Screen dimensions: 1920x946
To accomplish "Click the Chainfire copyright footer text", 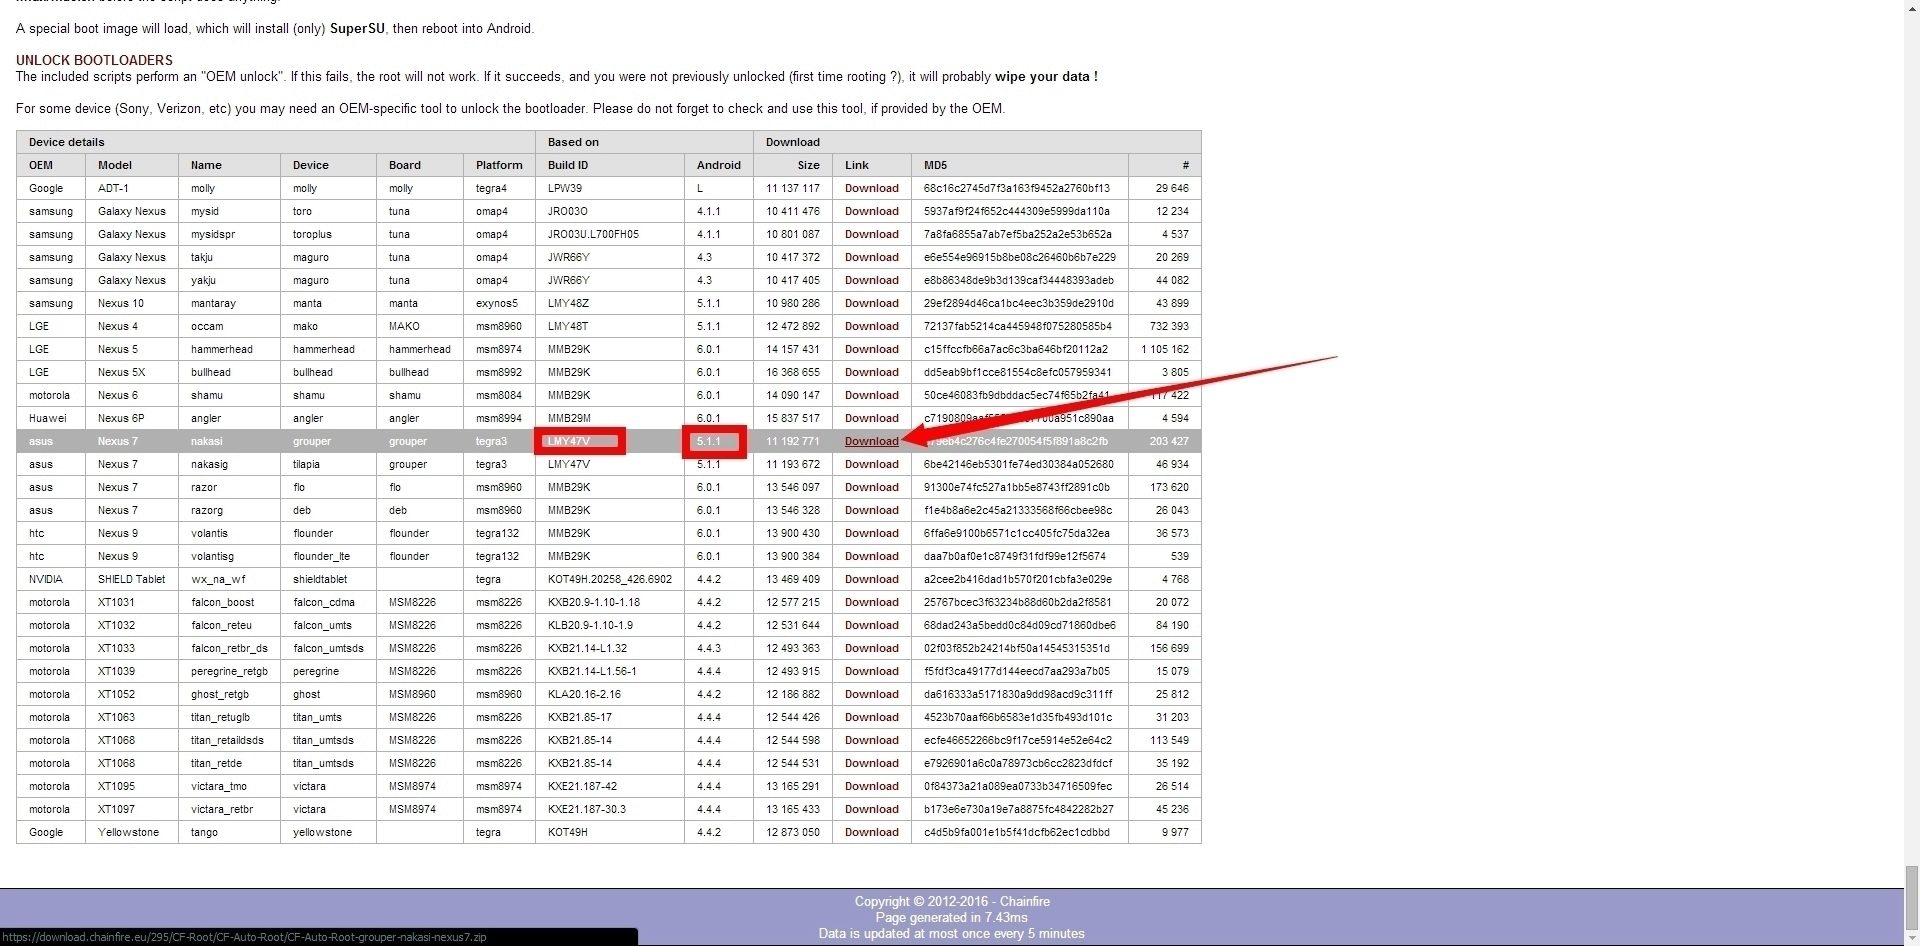I will coord(952,901).
